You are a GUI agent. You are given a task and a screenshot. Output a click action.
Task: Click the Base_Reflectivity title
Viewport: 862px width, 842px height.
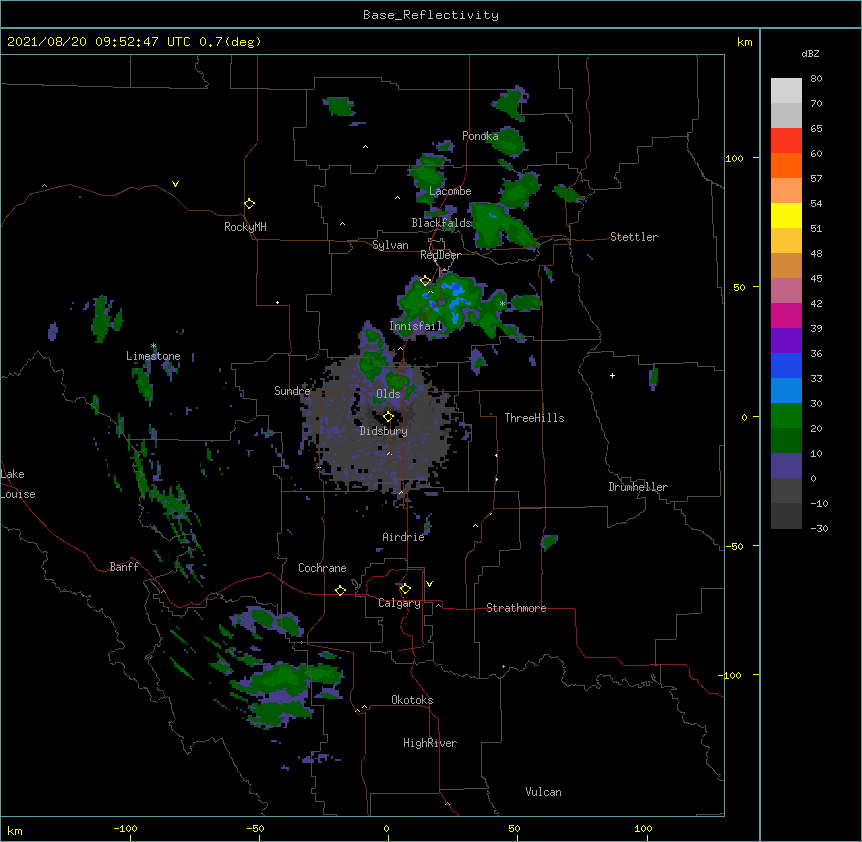click(431, 15)
